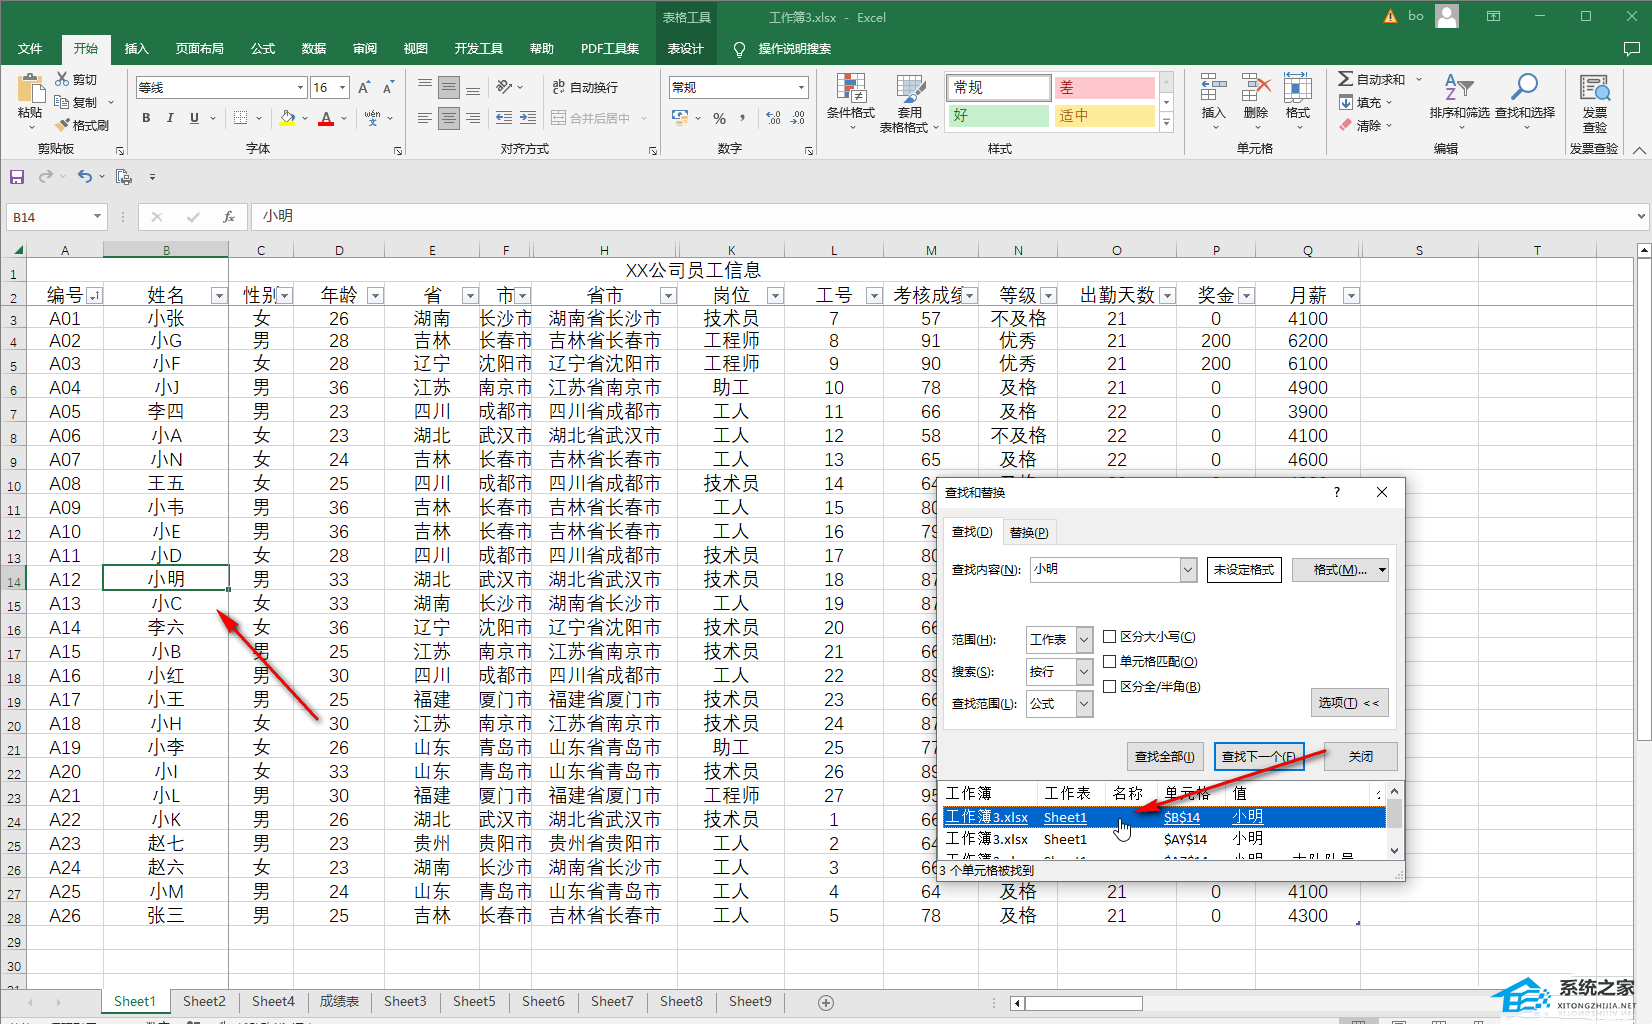Click the Close (关闭) button in the dialog
This screenshot has width=1652, height=1024.
pos(1360,757)
